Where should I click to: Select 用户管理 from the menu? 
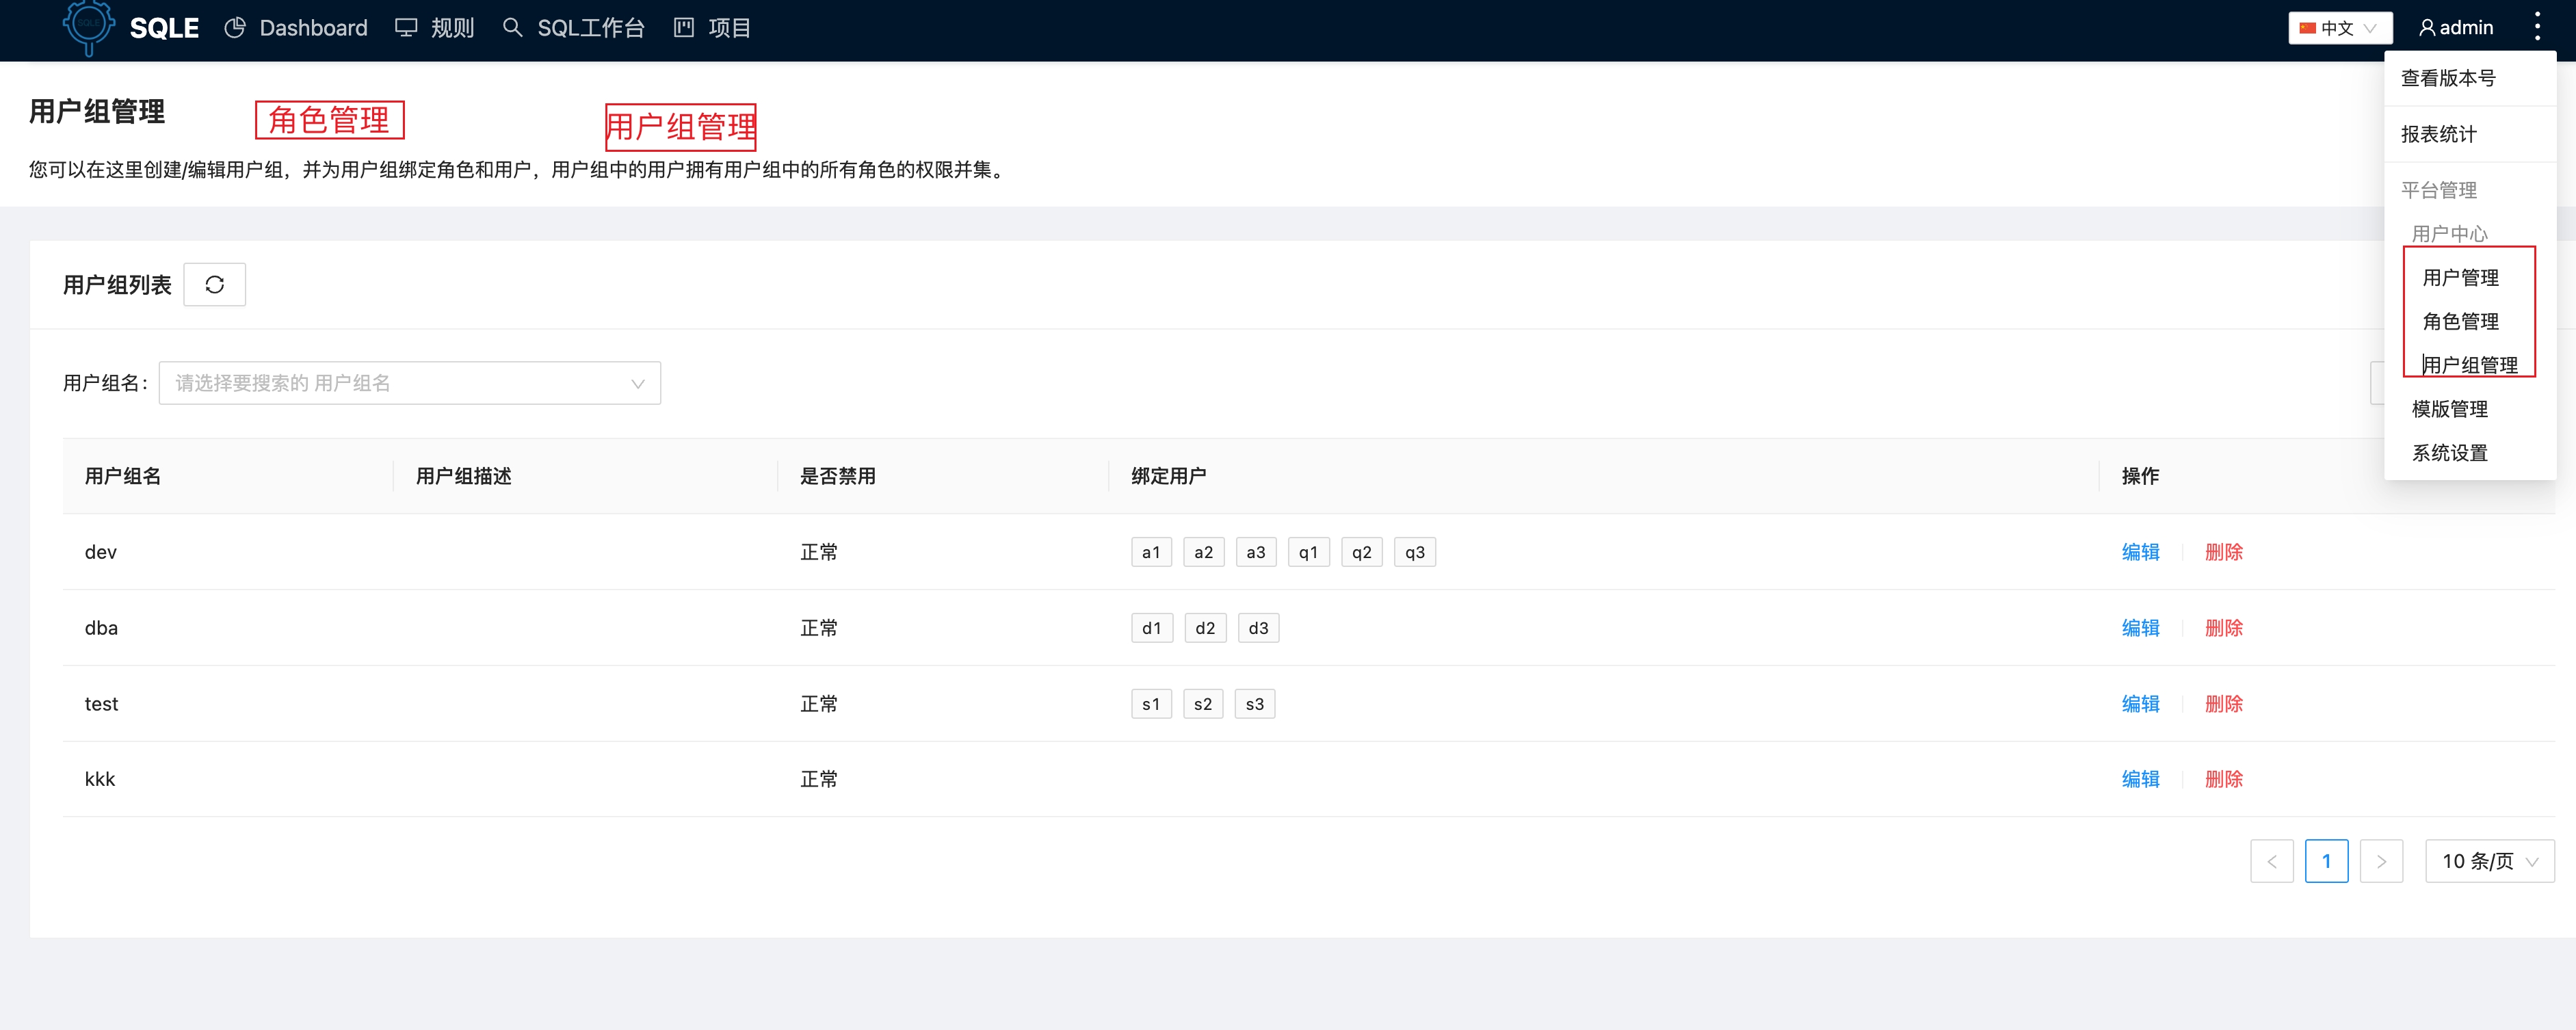pos(2461,277)
